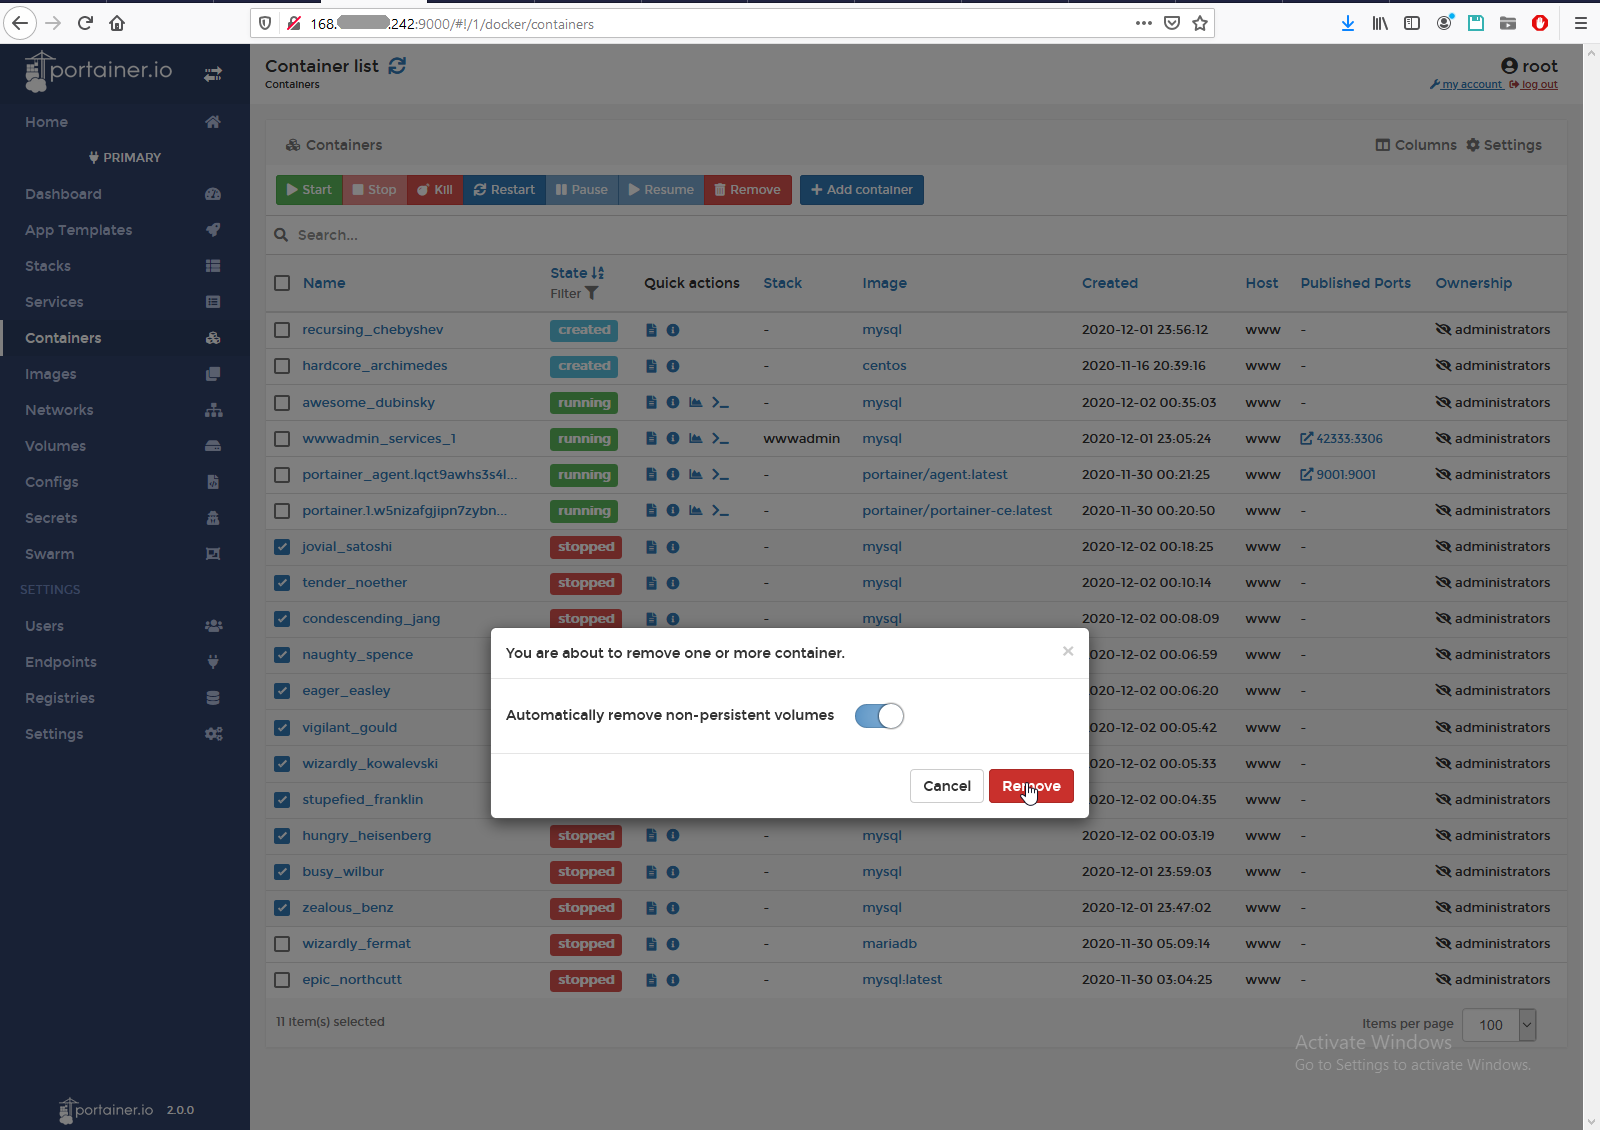This screenshot has width=1600, height=1130.
Task: Toggle the sidebar collapse arrows icon
Action: 213,74
